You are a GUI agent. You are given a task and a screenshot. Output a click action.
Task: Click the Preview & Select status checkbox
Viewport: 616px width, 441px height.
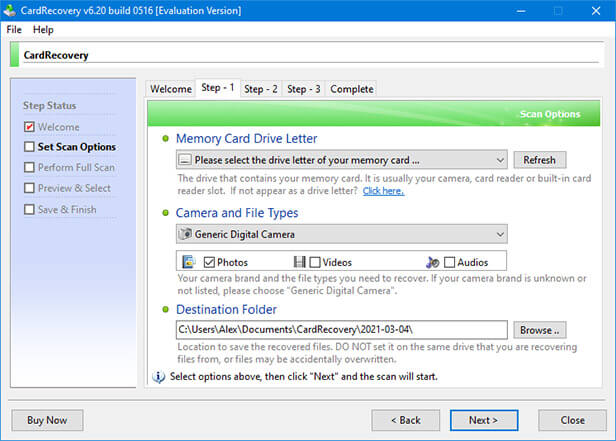point(29,188)
